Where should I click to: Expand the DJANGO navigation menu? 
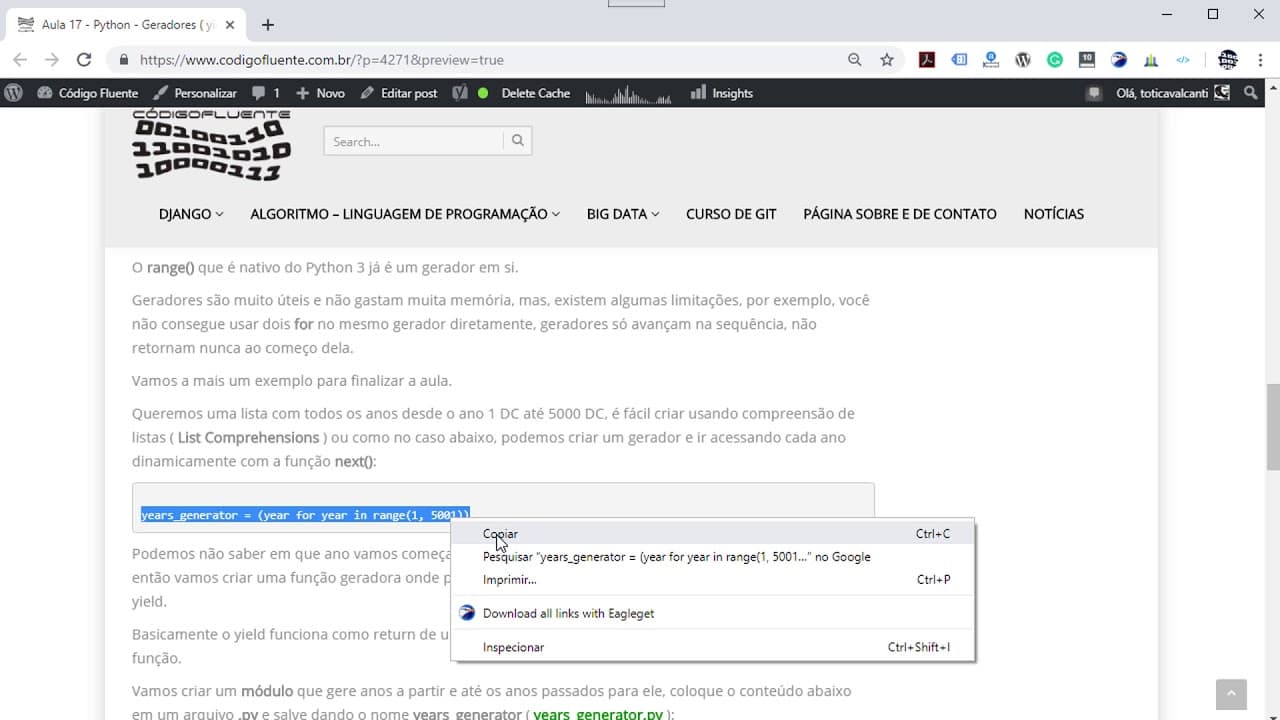point(191,214)
